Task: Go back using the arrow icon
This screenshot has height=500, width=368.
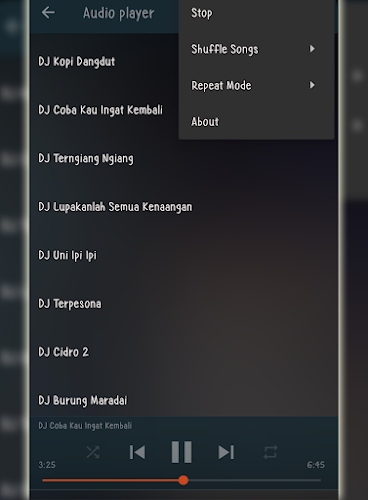Action: [x=48, y=13]
